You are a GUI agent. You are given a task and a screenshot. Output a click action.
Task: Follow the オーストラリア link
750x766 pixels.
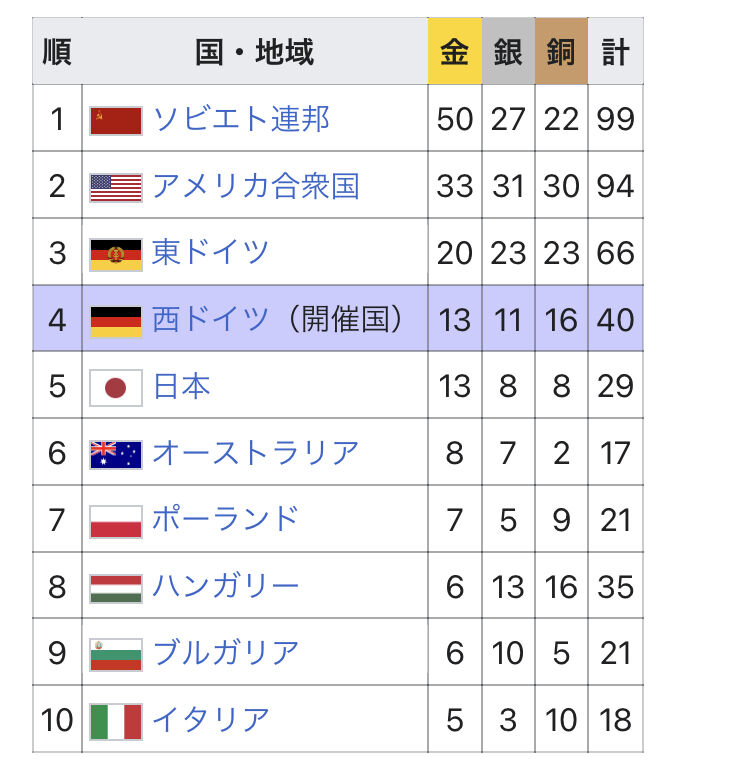[x=255, y=454]
